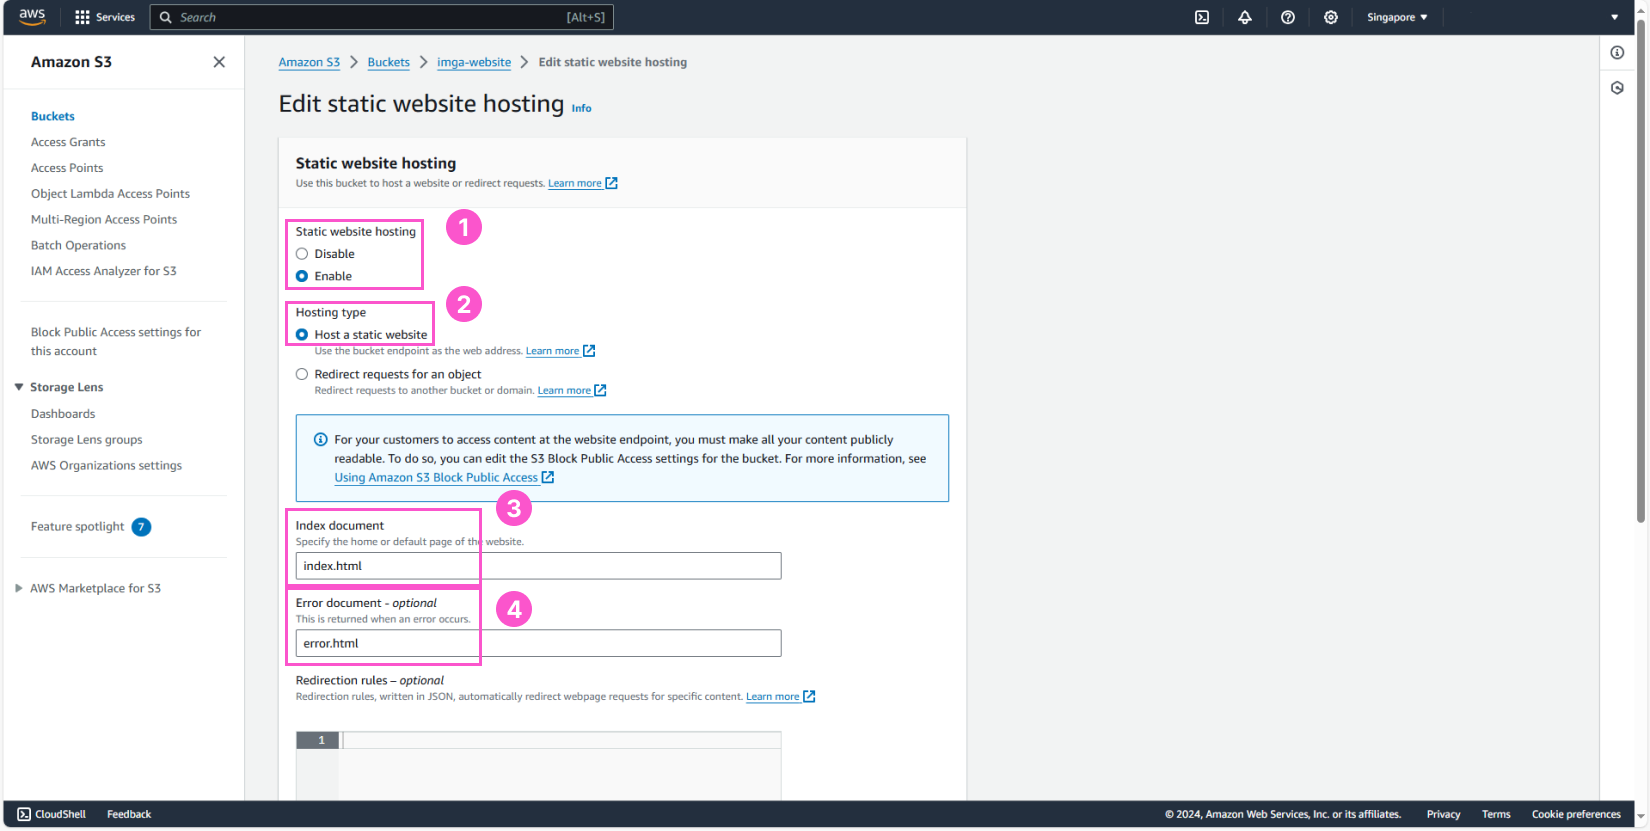The image size is (1650, 831).
Task: Open the account dropdown arrow at top right
Action: tap(1614, 17)
